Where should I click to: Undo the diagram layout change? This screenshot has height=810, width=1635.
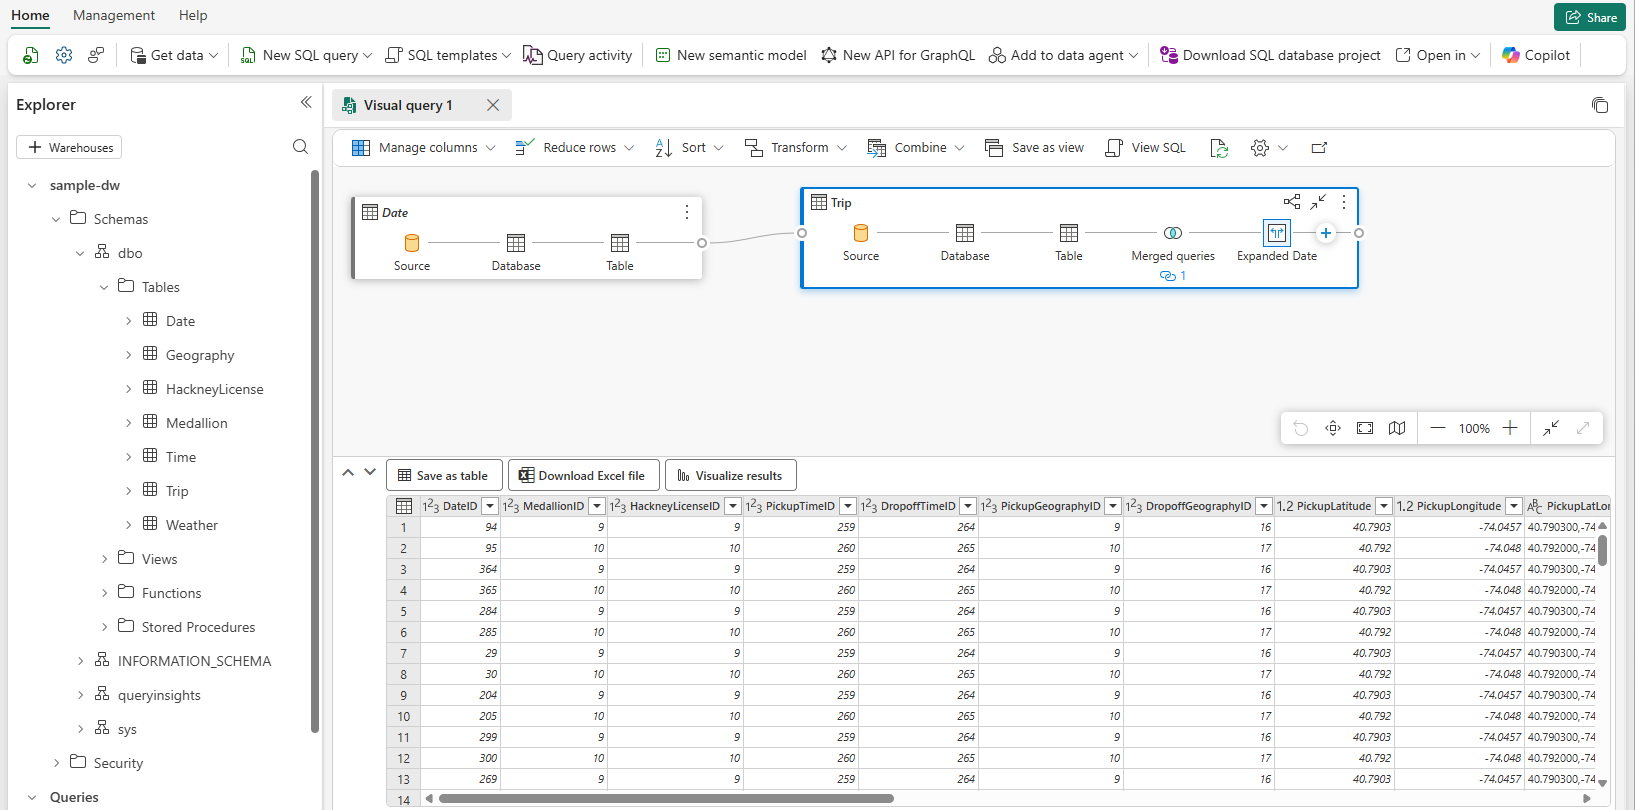[x=1301, y=428]
